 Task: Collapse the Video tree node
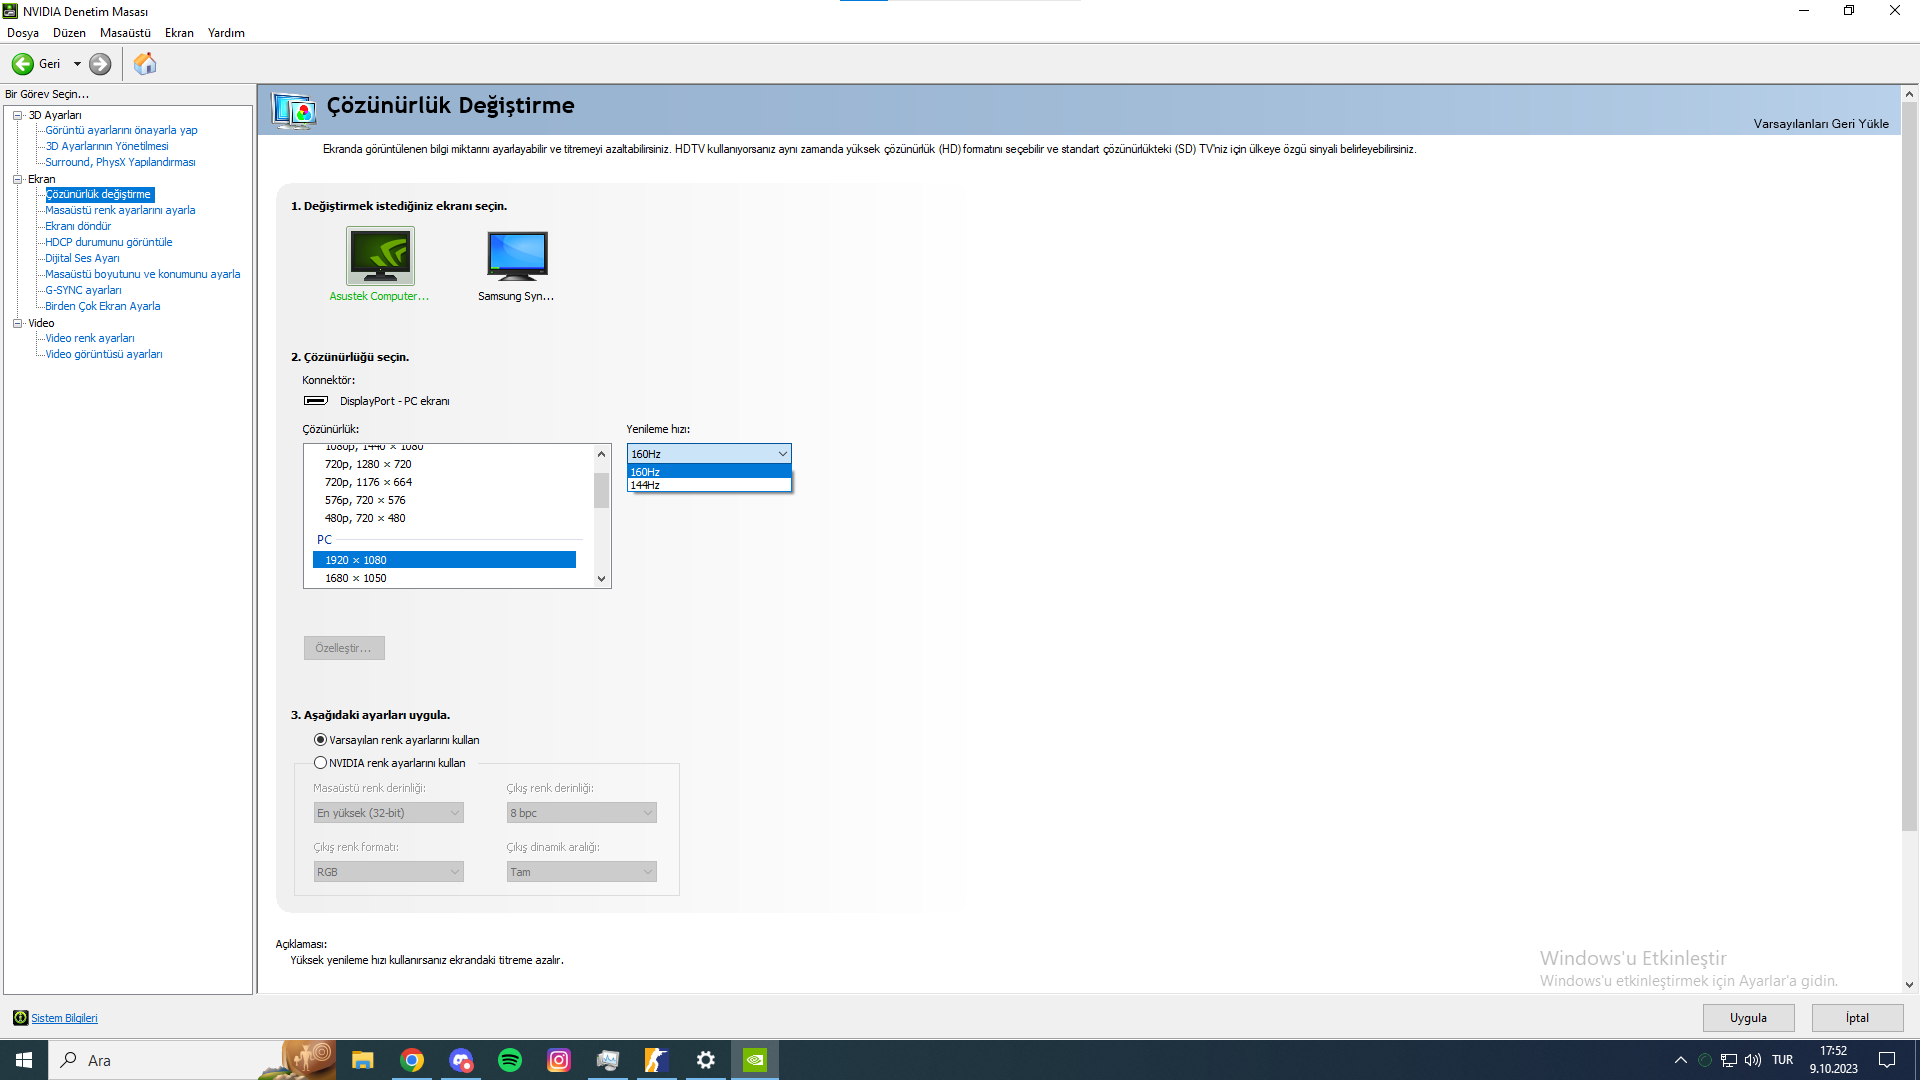(x=17, y=323)
